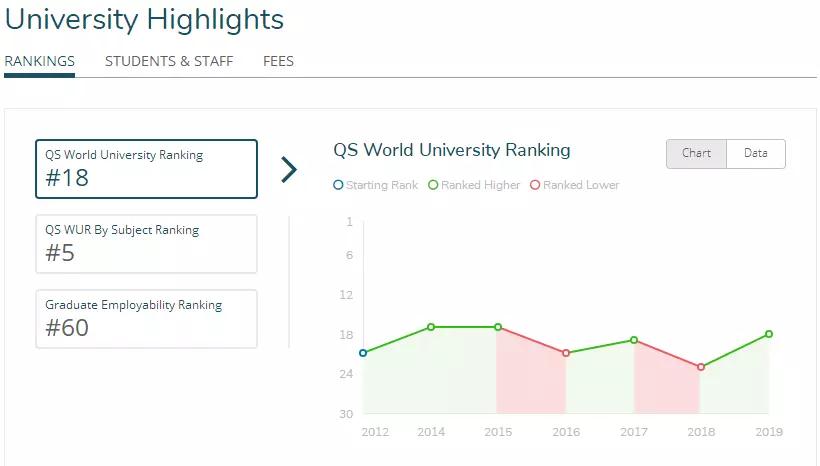Click the y-axis label 12
The height and width of the screenshot is (466, 820).
click(x=346, y=295)
